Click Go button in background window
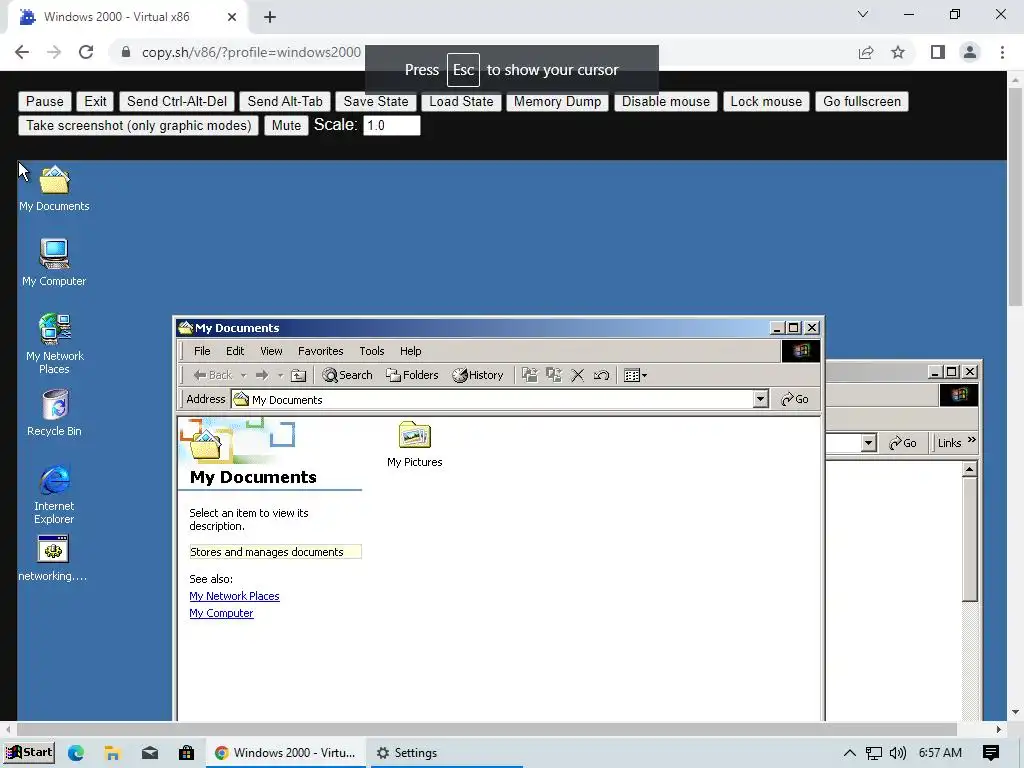Image resolution: width=1024 pixels, height=768 pixels. (903, 443)
